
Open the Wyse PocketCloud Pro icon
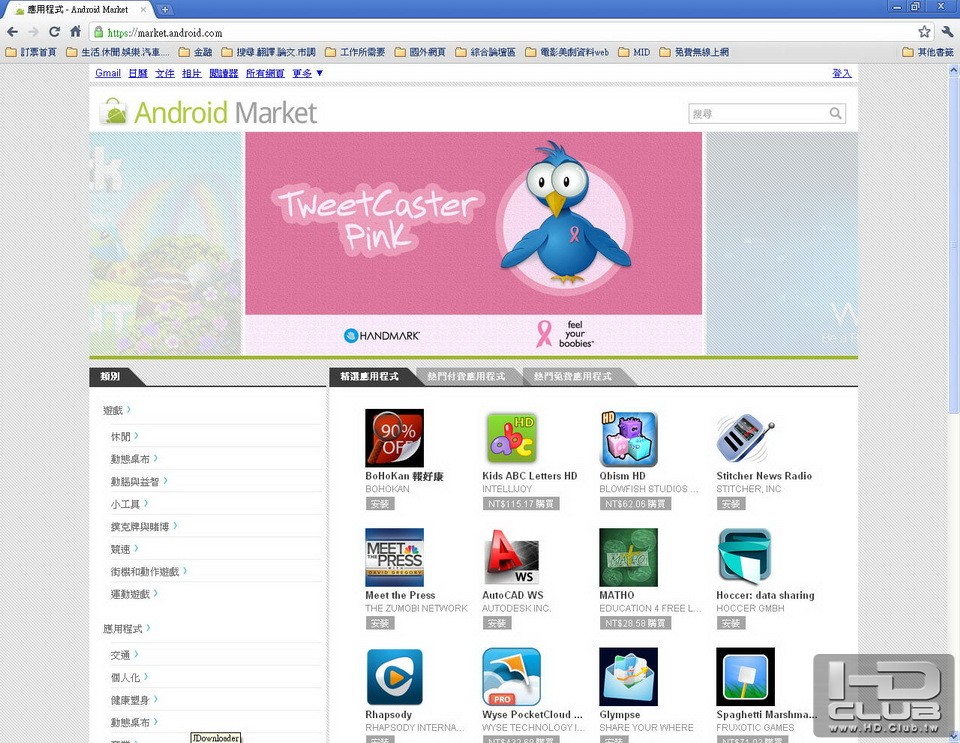(x=511, y=677)
